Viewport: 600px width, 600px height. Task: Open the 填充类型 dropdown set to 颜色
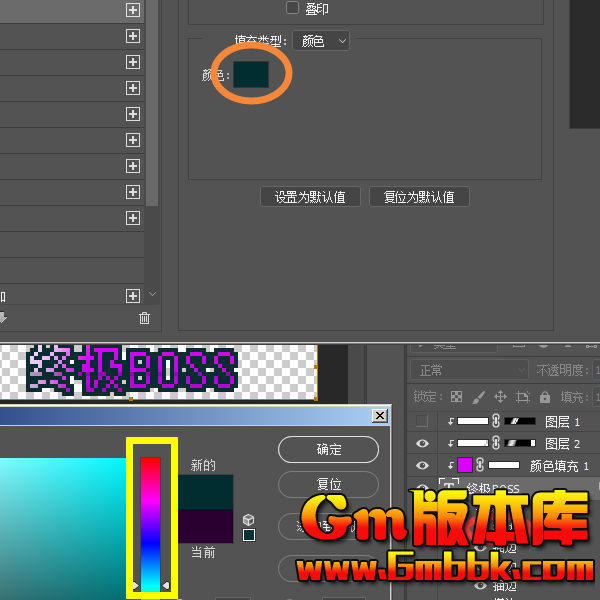click(x=324, y=41)
